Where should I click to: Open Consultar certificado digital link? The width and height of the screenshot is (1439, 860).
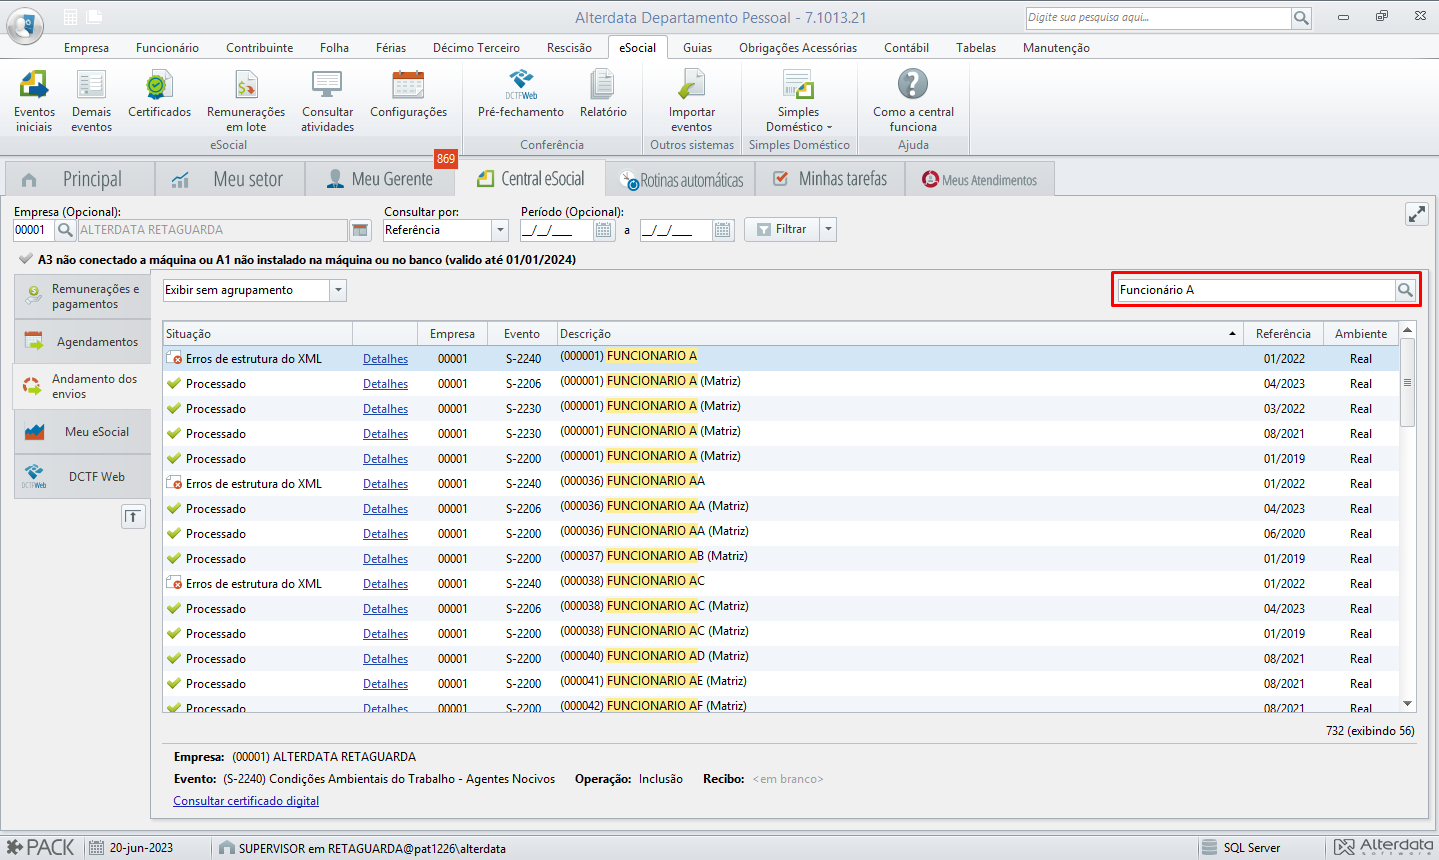pos(246,801)
